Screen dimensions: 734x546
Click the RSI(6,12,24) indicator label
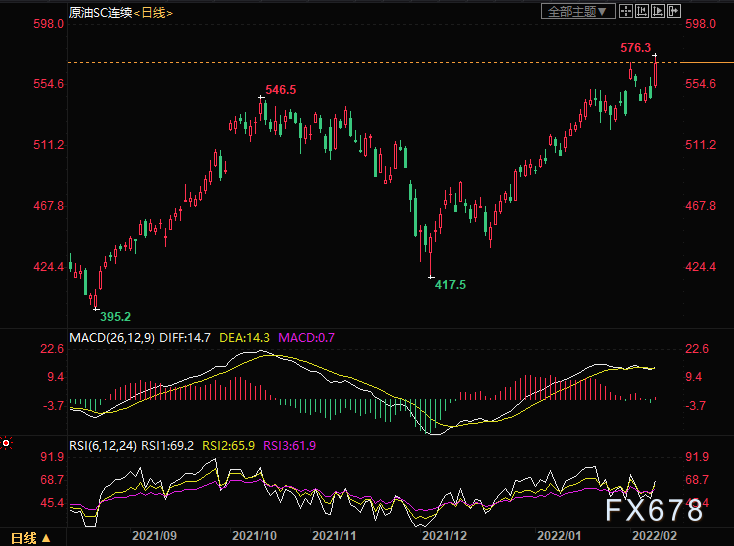click(103, 445)
